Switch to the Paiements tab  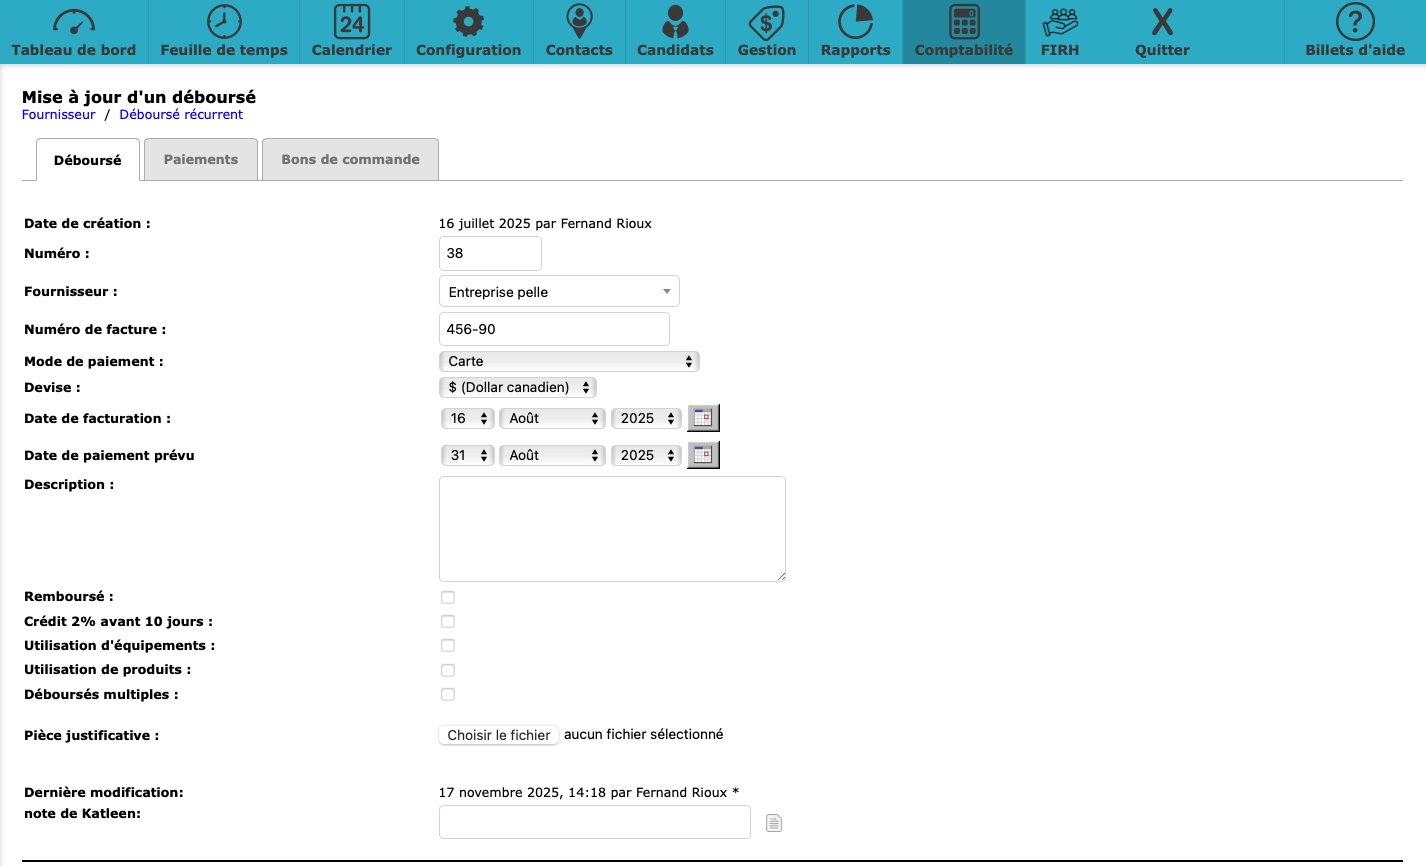click(x=201, y=160)
